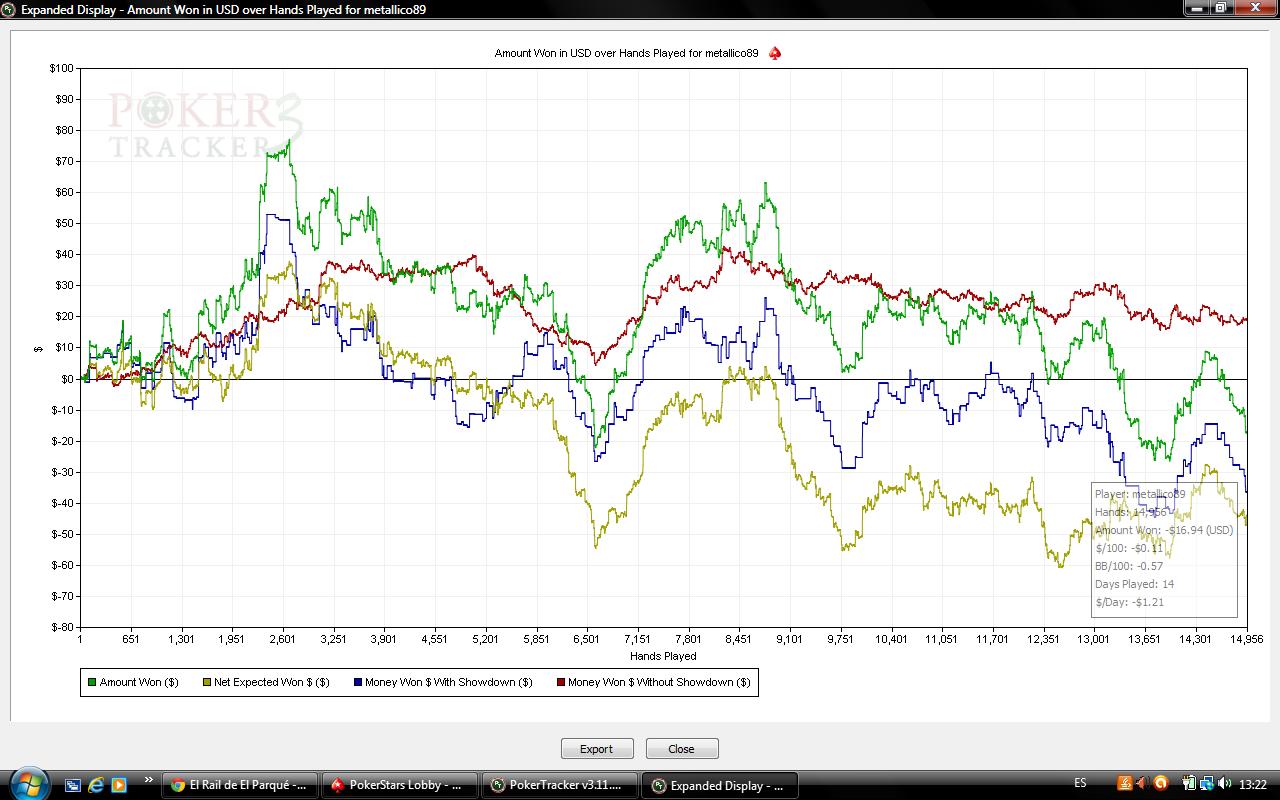Click the Amount Won ($) legend label
Viewport: 1280px width, 800px height.
coord(139,682)
